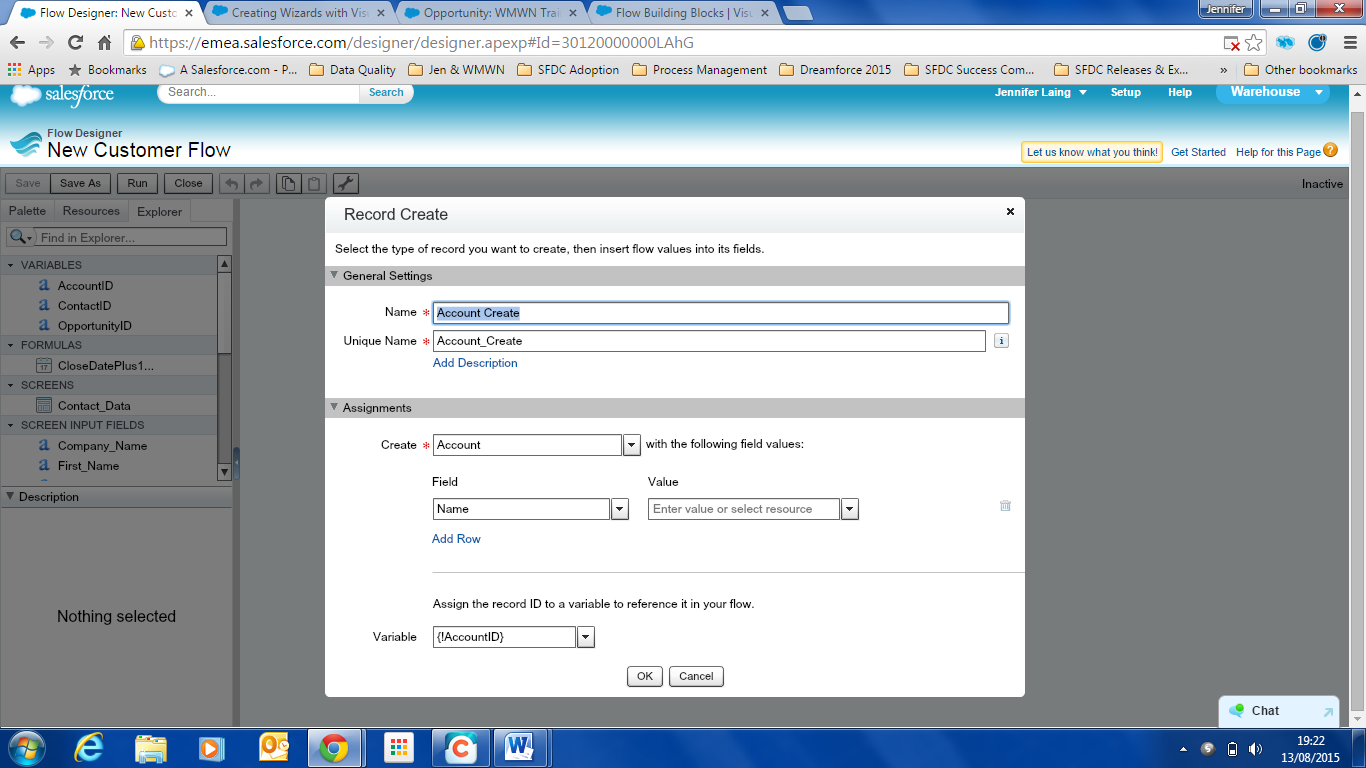Image resolution: width=1366 pixels, height=768 pixels.
Task: Close the Record Create dialog with X
Action: (1010, 211)
